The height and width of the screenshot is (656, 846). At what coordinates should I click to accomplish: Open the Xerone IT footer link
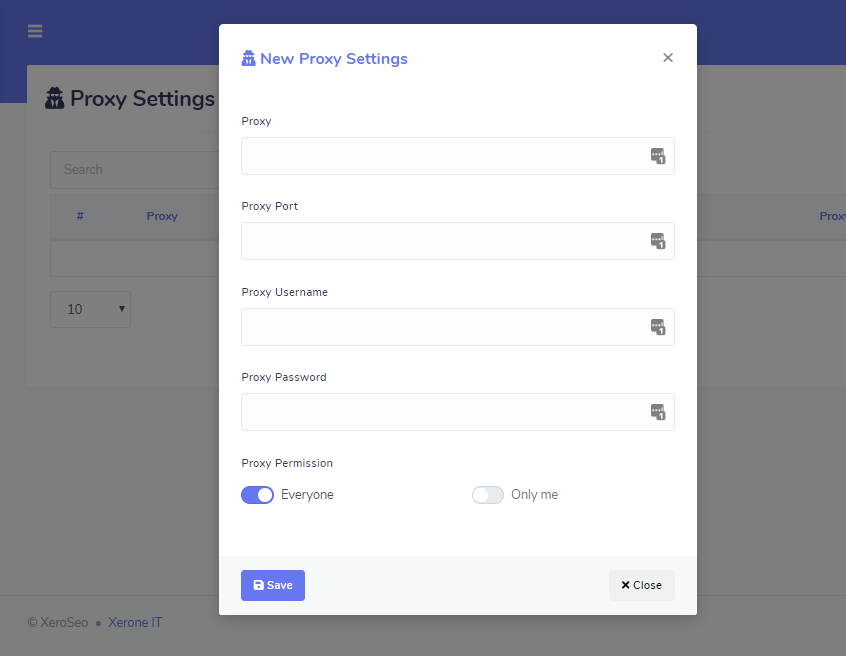click(135, 623)
